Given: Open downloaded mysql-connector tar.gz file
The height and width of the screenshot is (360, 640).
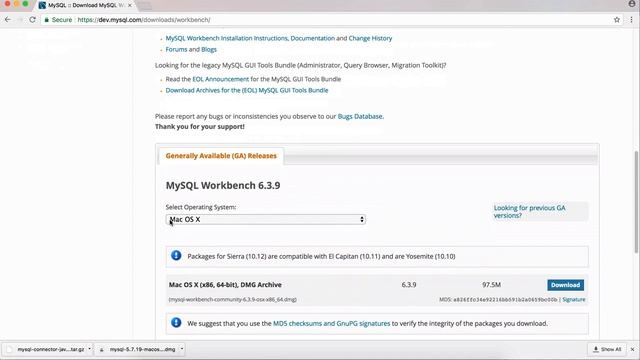Looking at the screenshot, I should click(x=47, y=349).
